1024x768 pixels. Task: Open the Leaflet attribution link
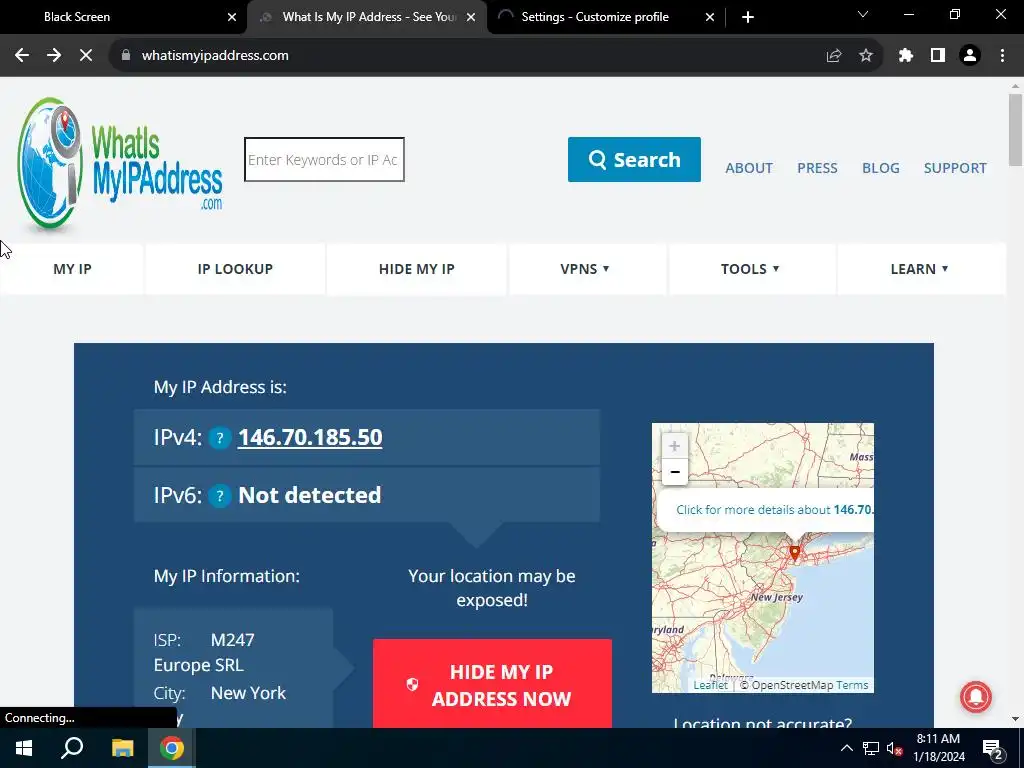(x=710, y=685)
